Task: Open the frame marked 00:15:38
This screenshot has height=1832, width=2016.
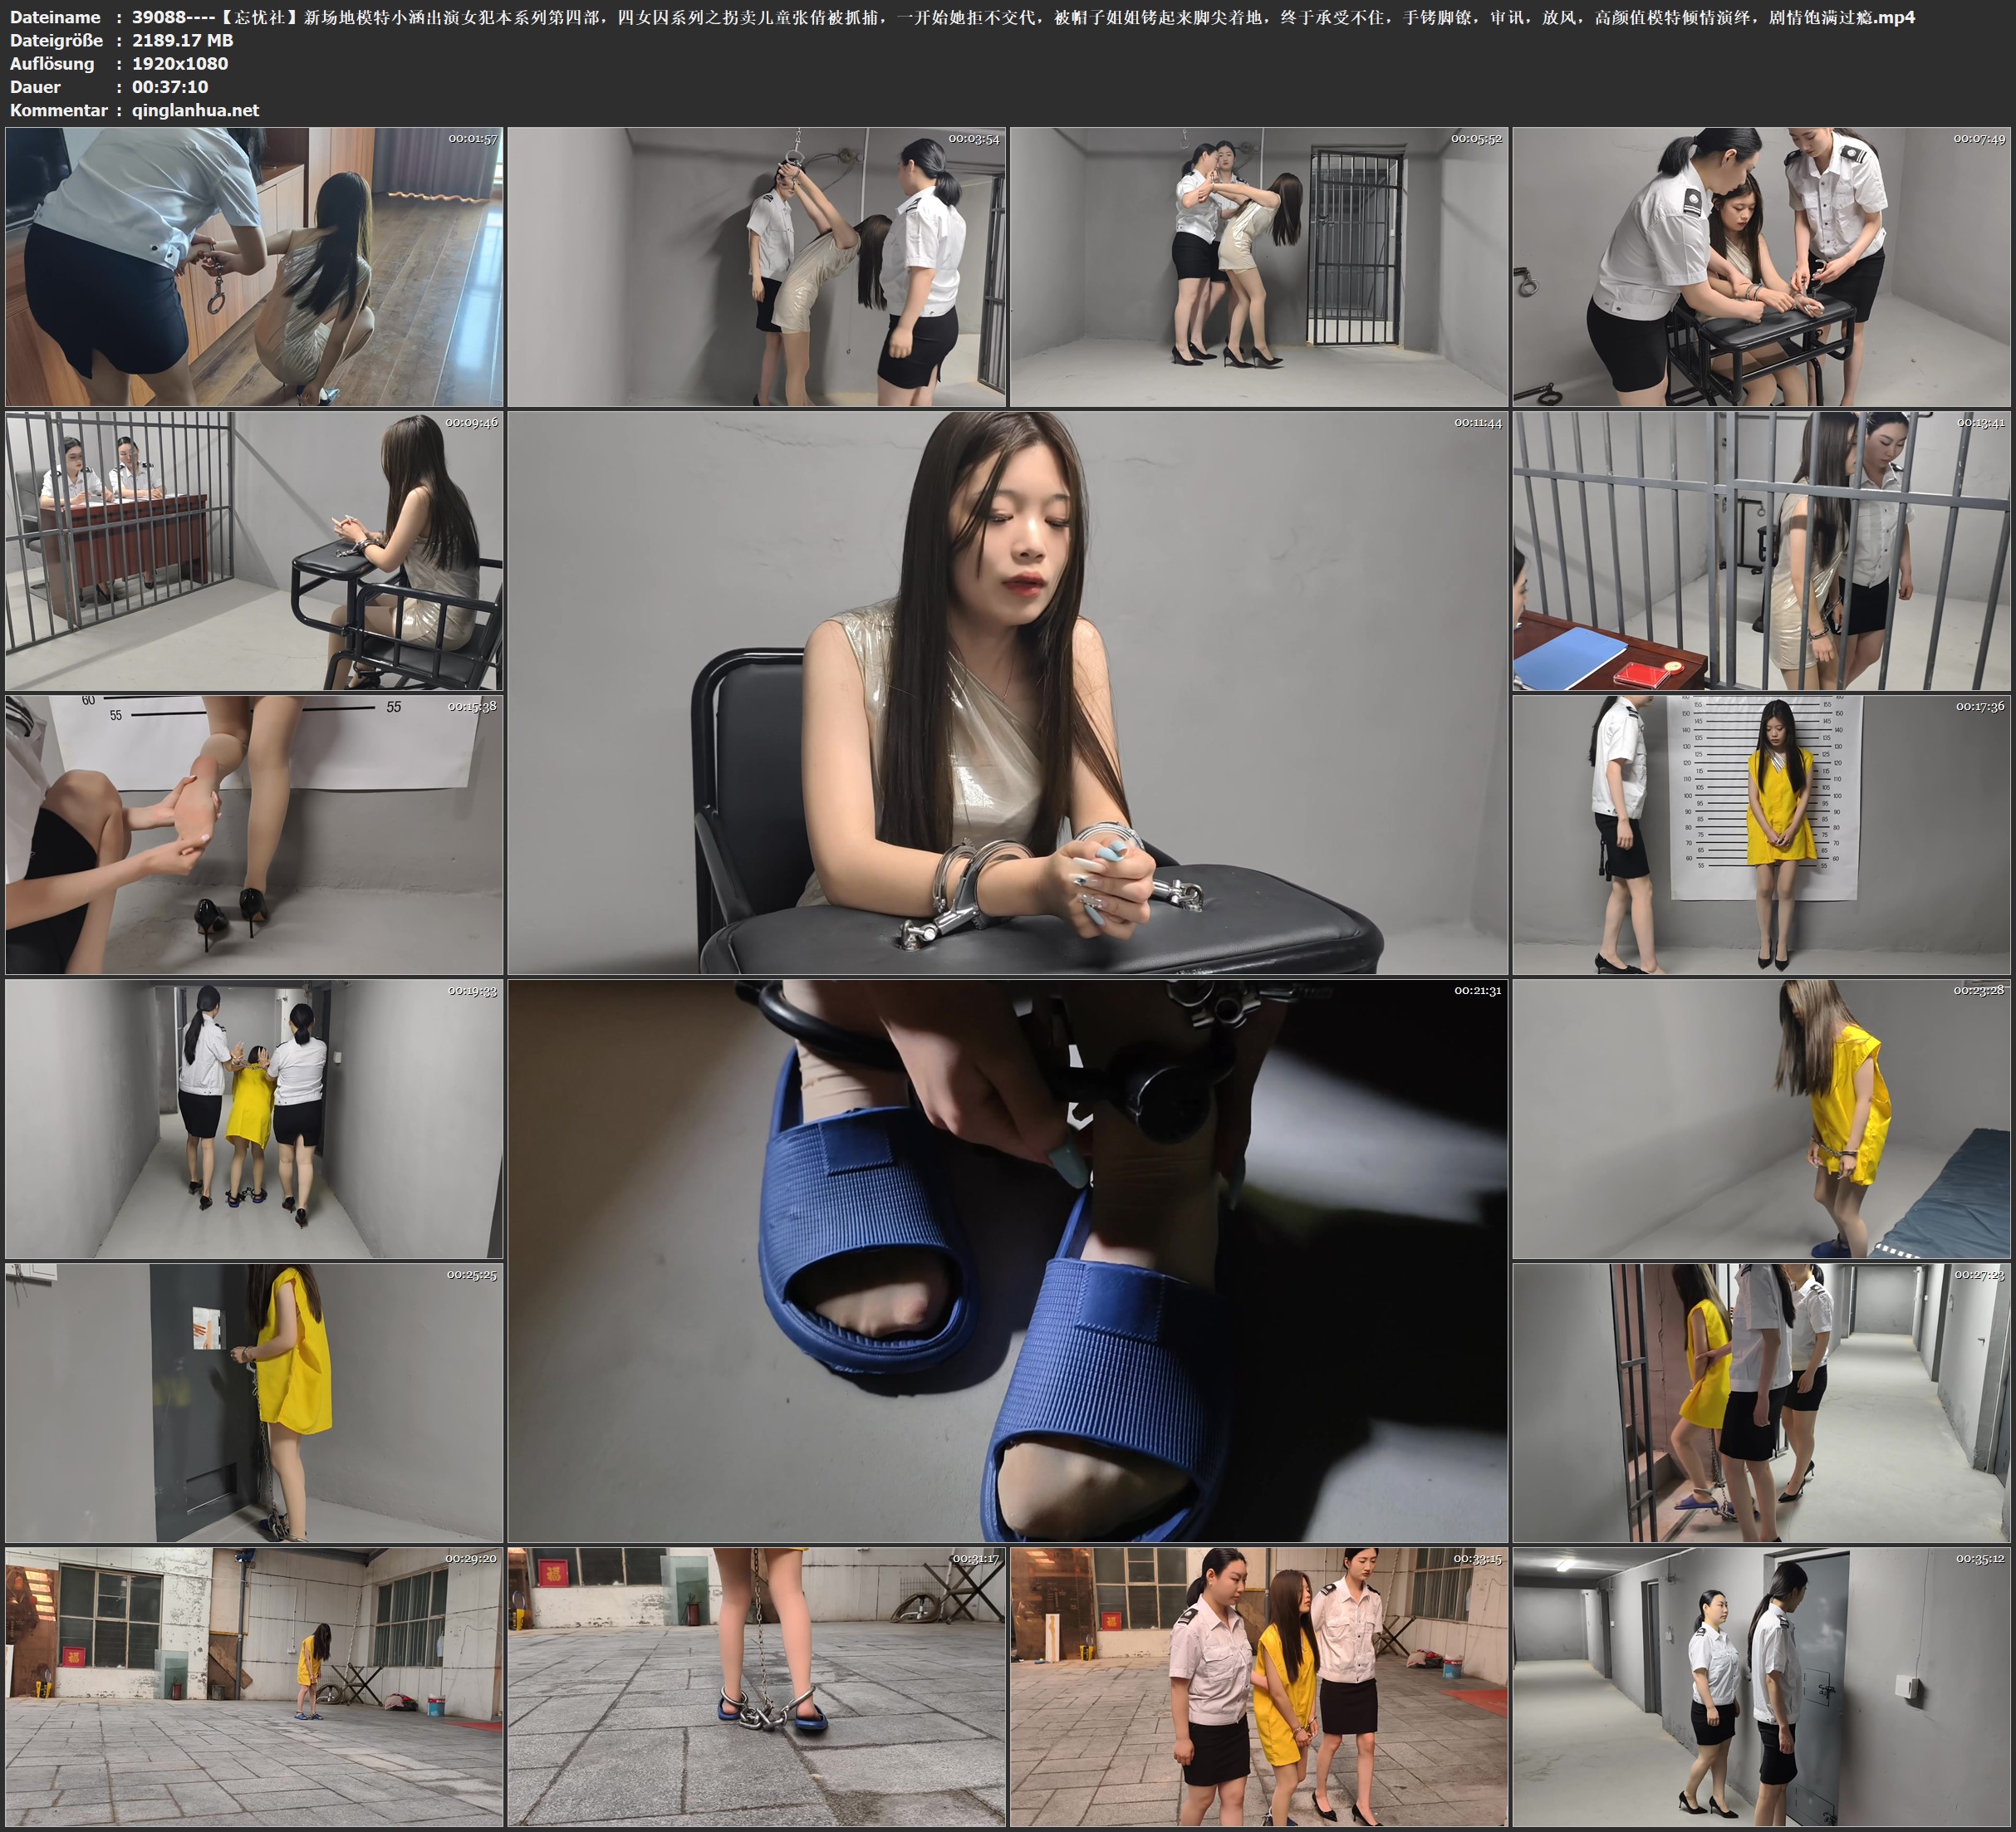Action: coord(254,834)
